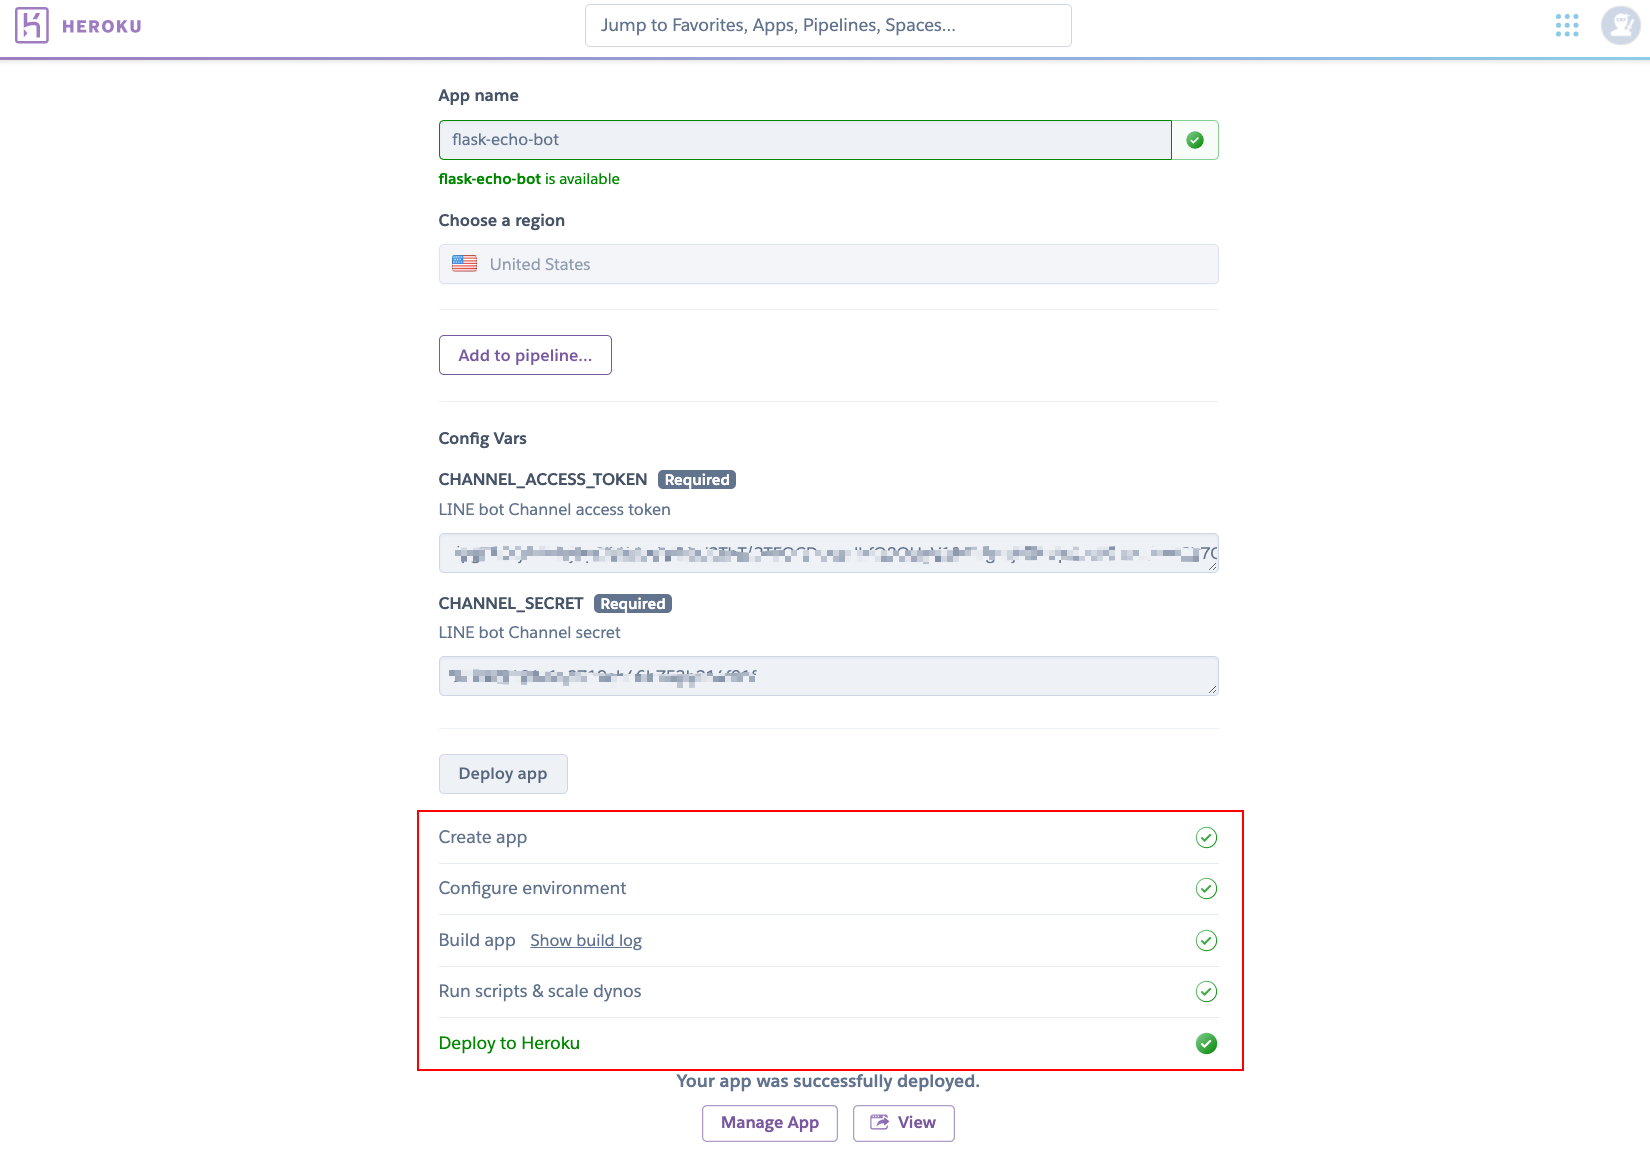Click the CHANNEL_ACCESS_TOKEN value field
Viewport: 1650px width, 1169px height.
click(828, 553)
